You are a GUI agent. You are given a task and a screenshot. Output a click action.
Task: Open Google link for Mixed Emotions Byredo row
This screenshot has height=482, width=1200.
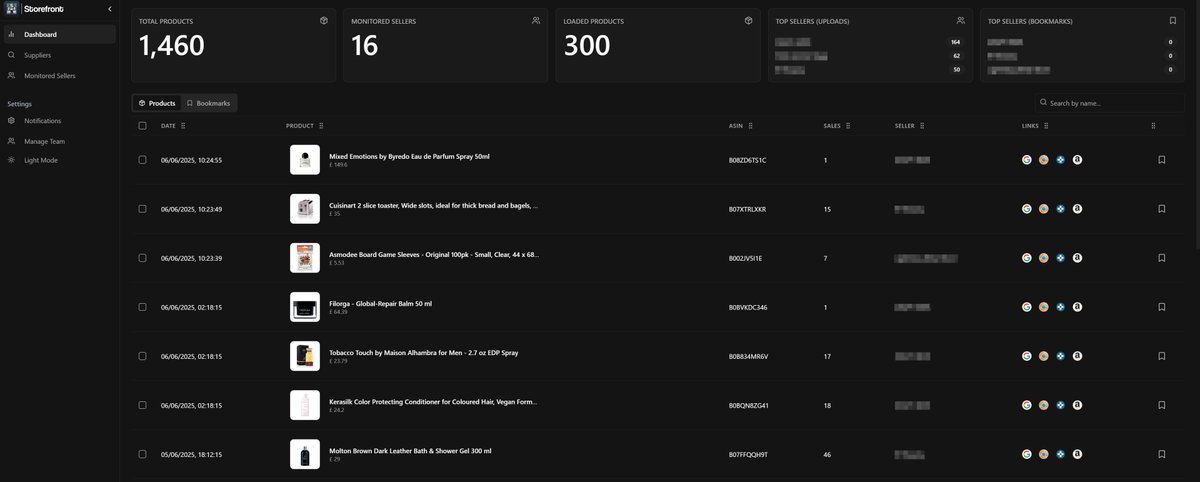point(1026,160)
